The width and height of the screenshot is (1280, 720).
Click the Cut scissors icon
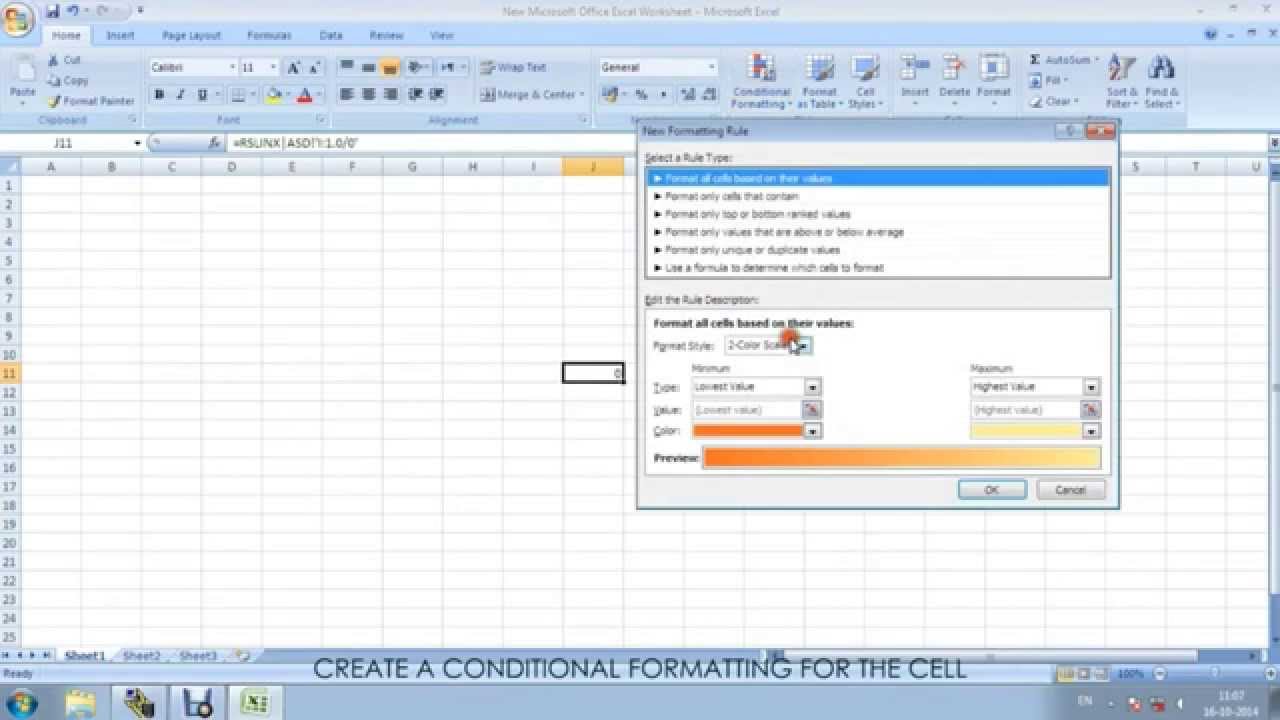coord(53,60)
